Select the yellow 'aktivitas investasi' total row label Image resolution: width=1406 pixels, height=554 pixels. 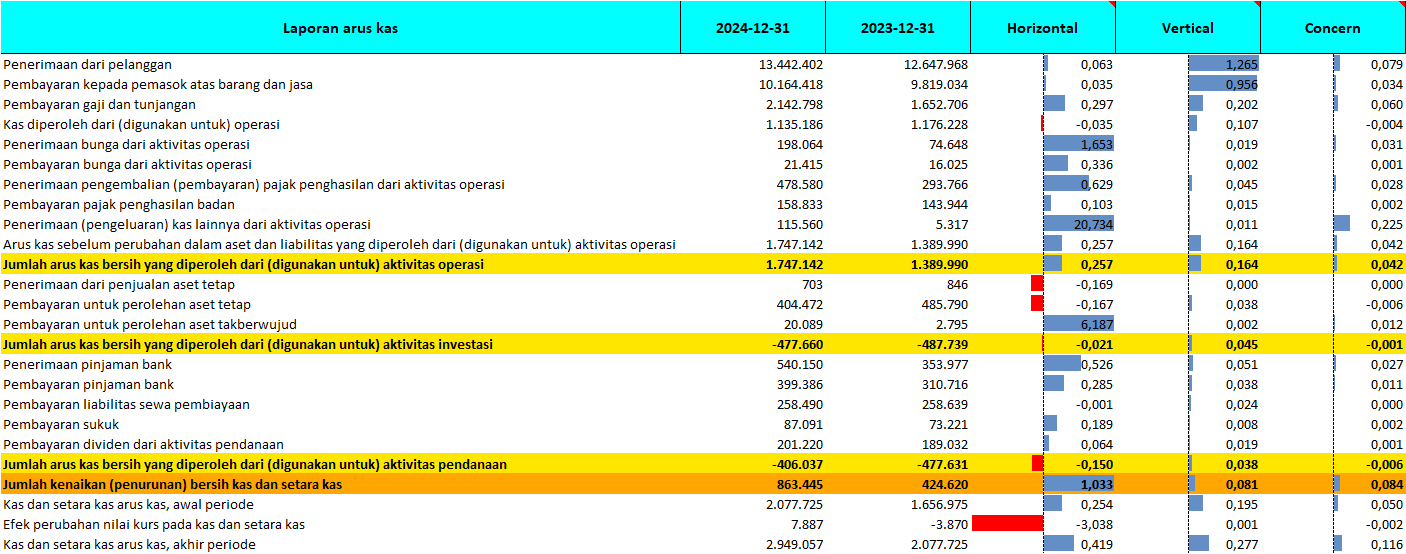point(248,345)
